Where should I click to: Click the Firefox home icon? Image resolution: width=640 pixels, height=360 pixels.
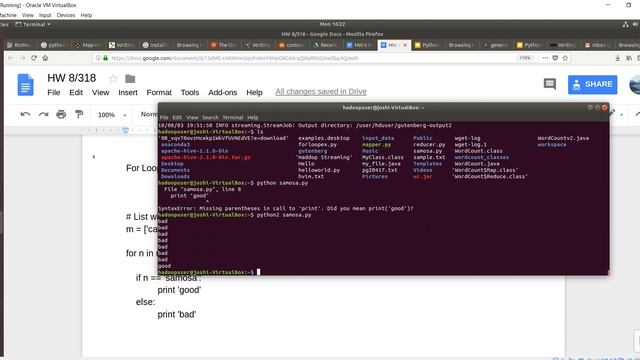pyautogui.click(x=45, y=58)
